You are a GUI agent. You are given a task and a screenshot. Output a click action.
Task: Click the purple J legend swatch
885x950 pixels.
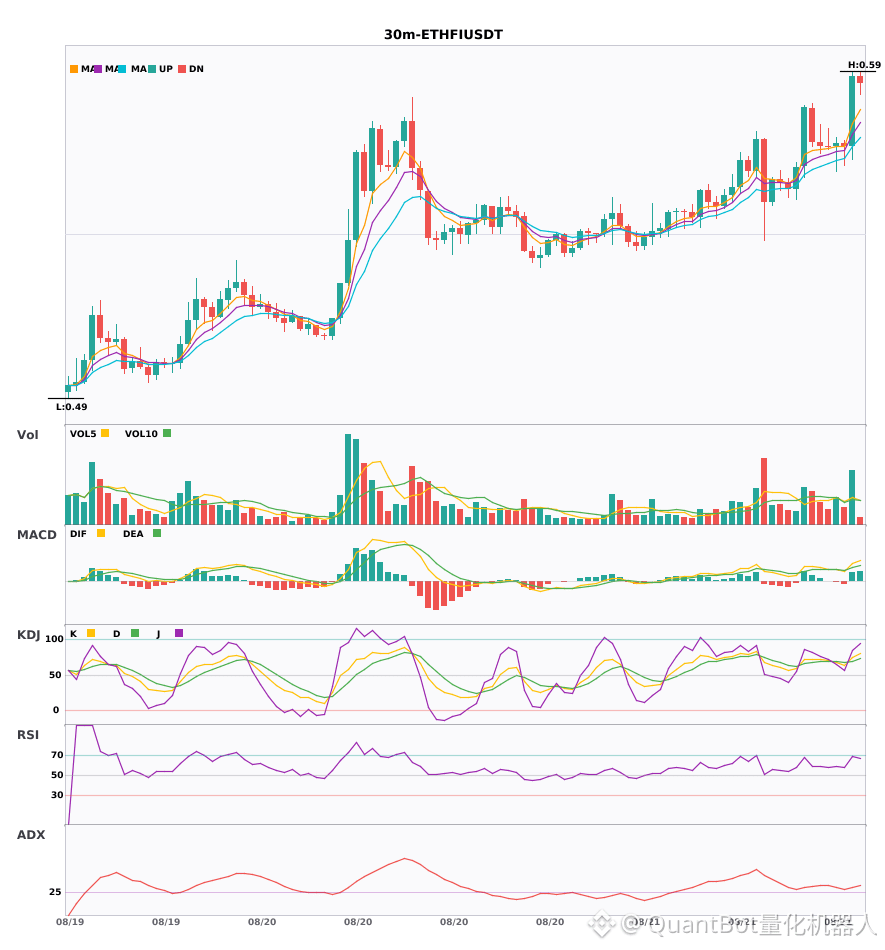179,633
